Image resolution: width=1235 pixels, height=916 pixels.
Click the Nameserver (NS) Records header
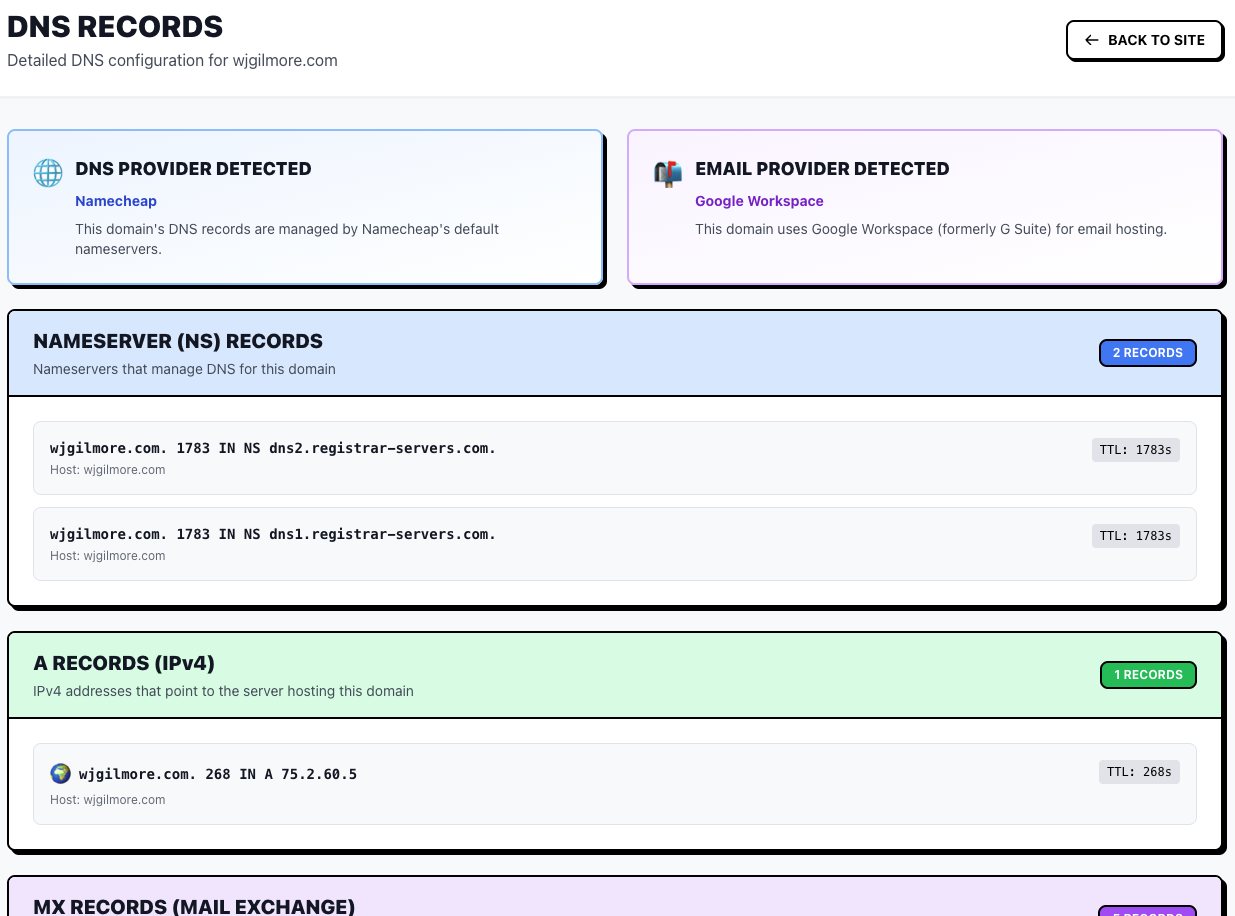point(178,341)
